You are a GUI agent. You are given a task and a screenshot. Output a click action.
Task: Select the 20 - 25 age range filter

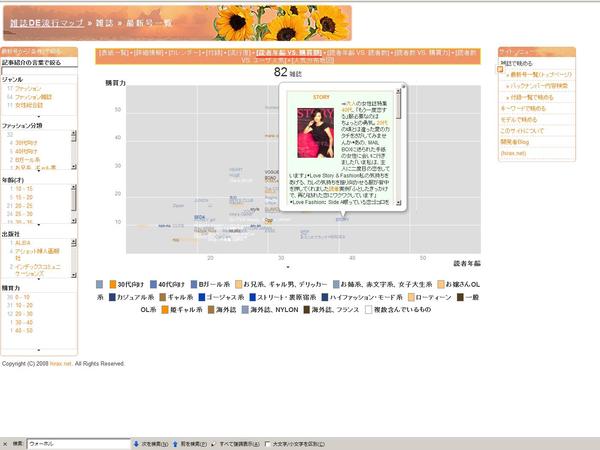click(x=24, y=205)
